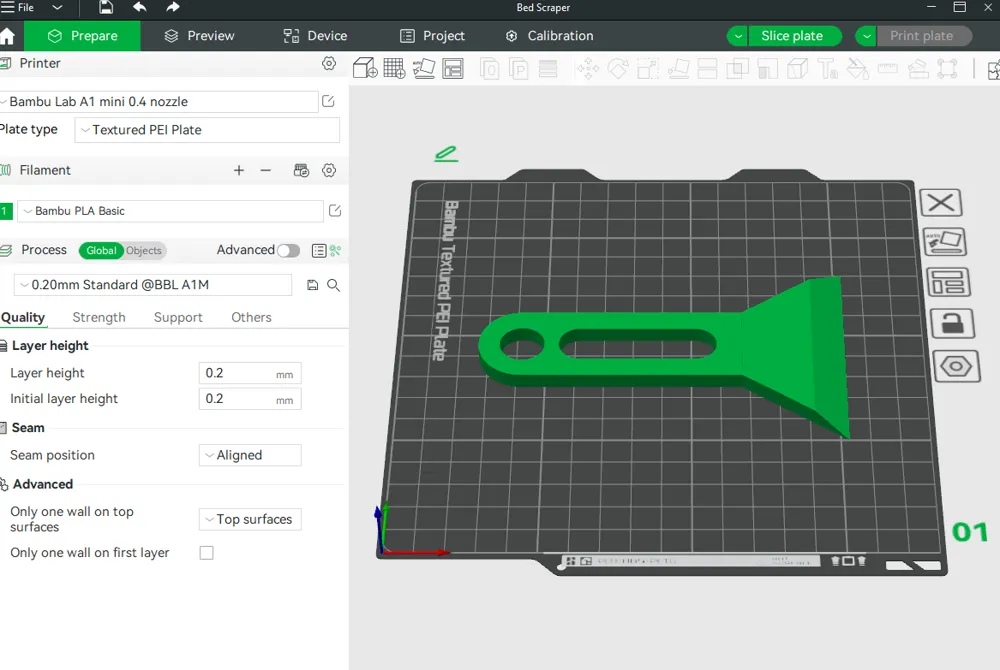Click the Arrange all objects toolbar icon
1000x670 pixels.
click(x=453, y=68)
